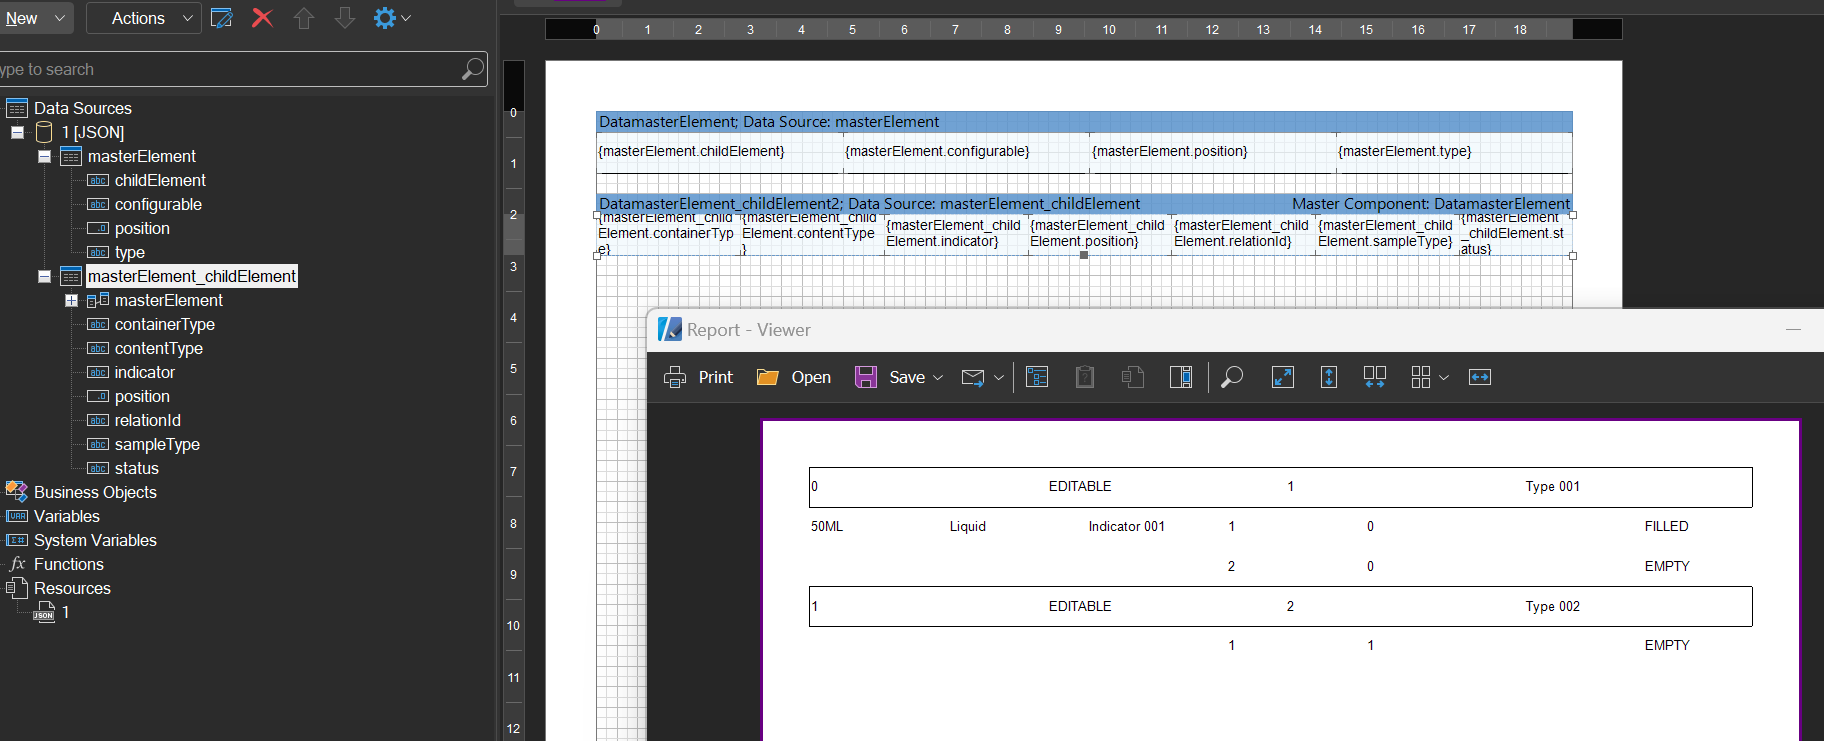Click the two pages view icon
This screenshot has height=741, width=1824.
coord(1375,377)
